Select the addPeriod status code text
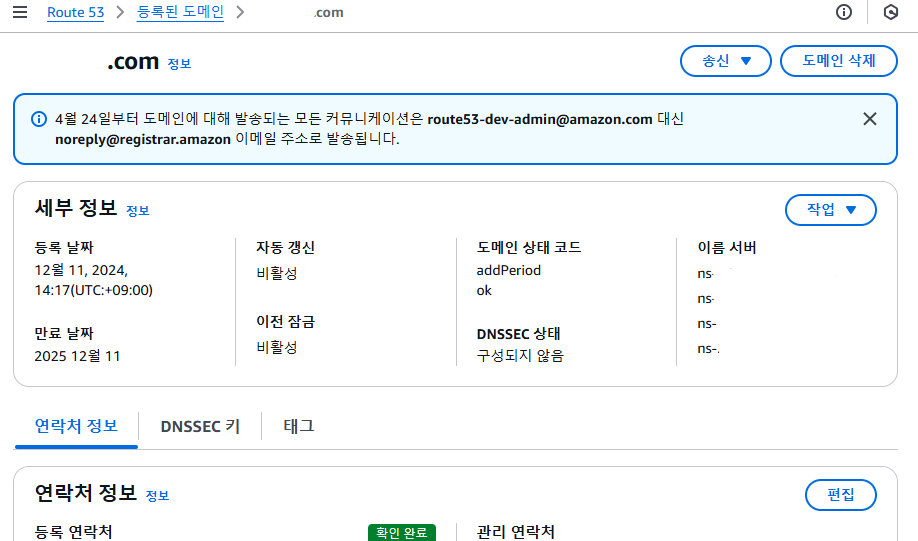 click(509, 270)
